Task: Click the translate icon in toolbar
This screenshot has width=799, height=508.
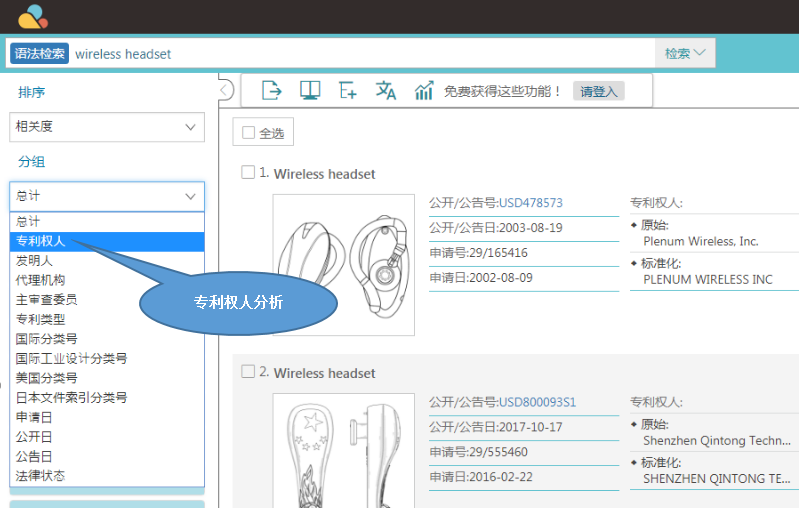Action: click(386, 90)
